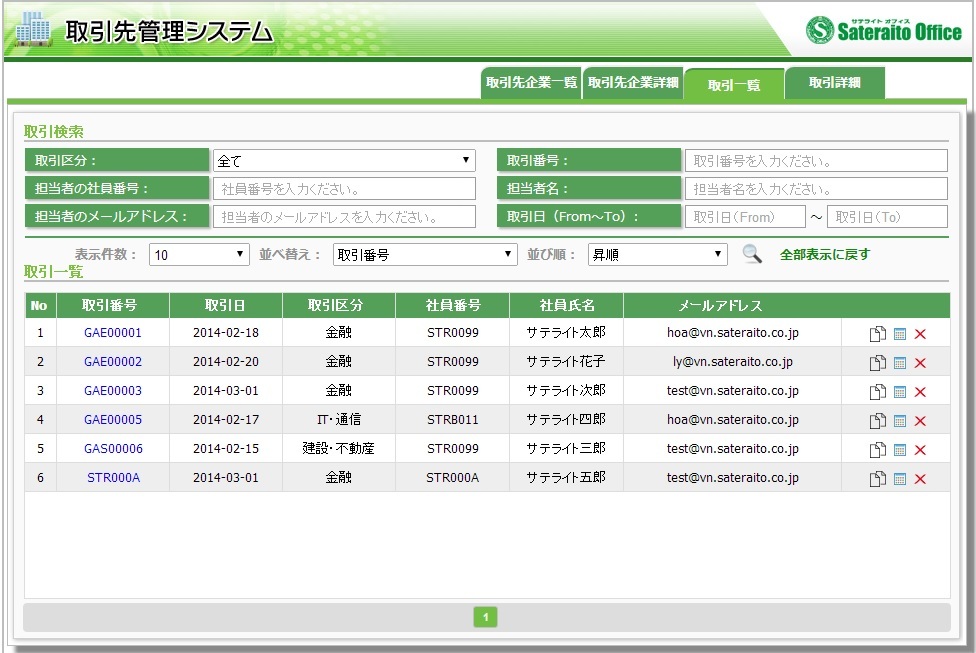Click the 社員番号 column header
This screenshot has width=976, height=653.
(x=453, y=306)
